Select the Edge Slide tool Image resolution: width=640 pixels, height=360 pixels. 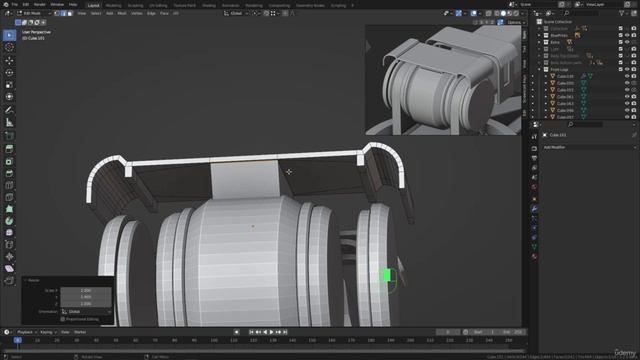tap(9, 244)
